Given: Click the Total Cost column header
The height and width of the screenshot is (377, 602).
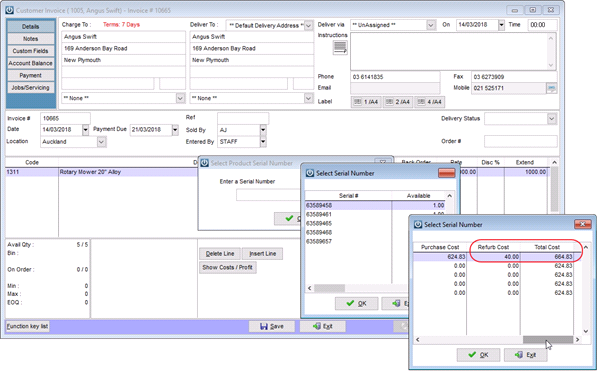Looking at the screenshot, I should coord(547,247).
